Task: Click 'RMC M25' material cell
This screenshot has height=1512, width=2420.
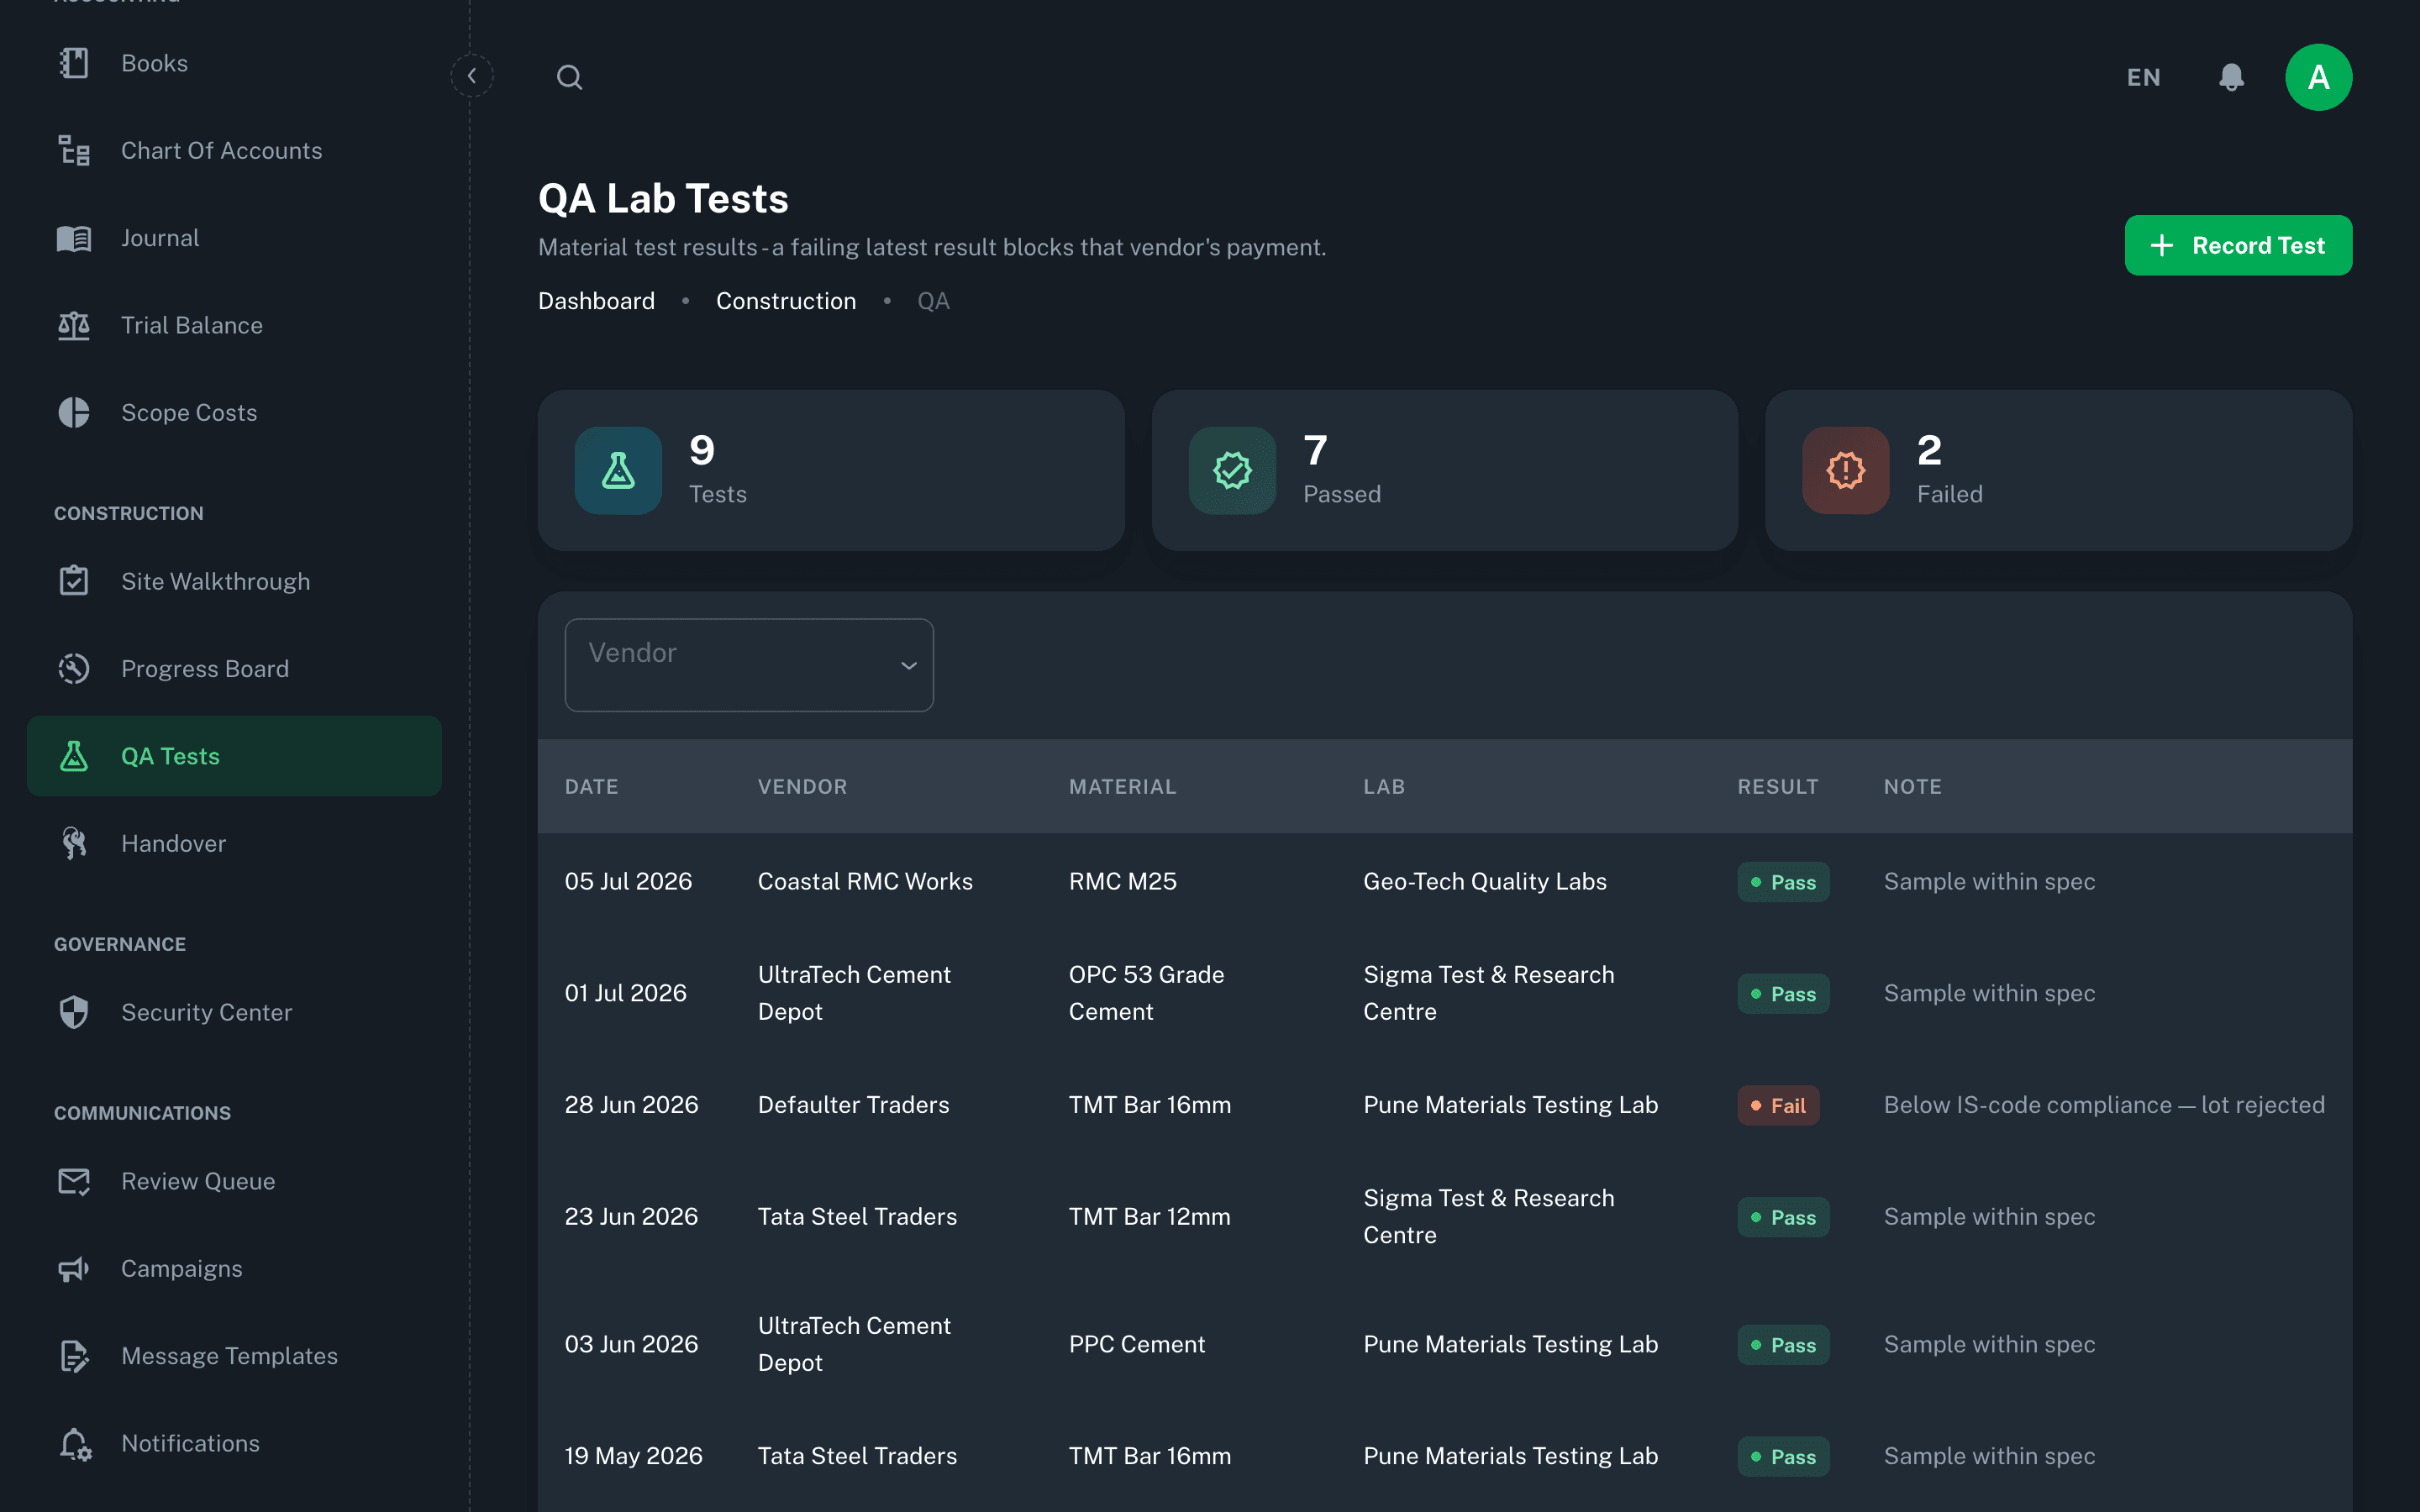Action: [x=1122, y=881]
